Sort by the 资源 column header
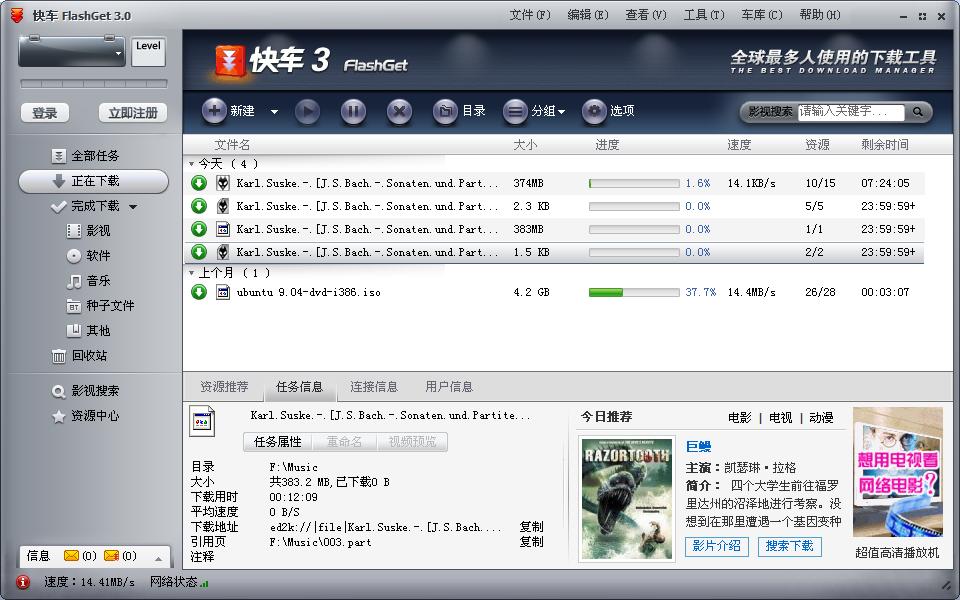The width and height of the screenshot is (960, 600). tap(817, 145)
